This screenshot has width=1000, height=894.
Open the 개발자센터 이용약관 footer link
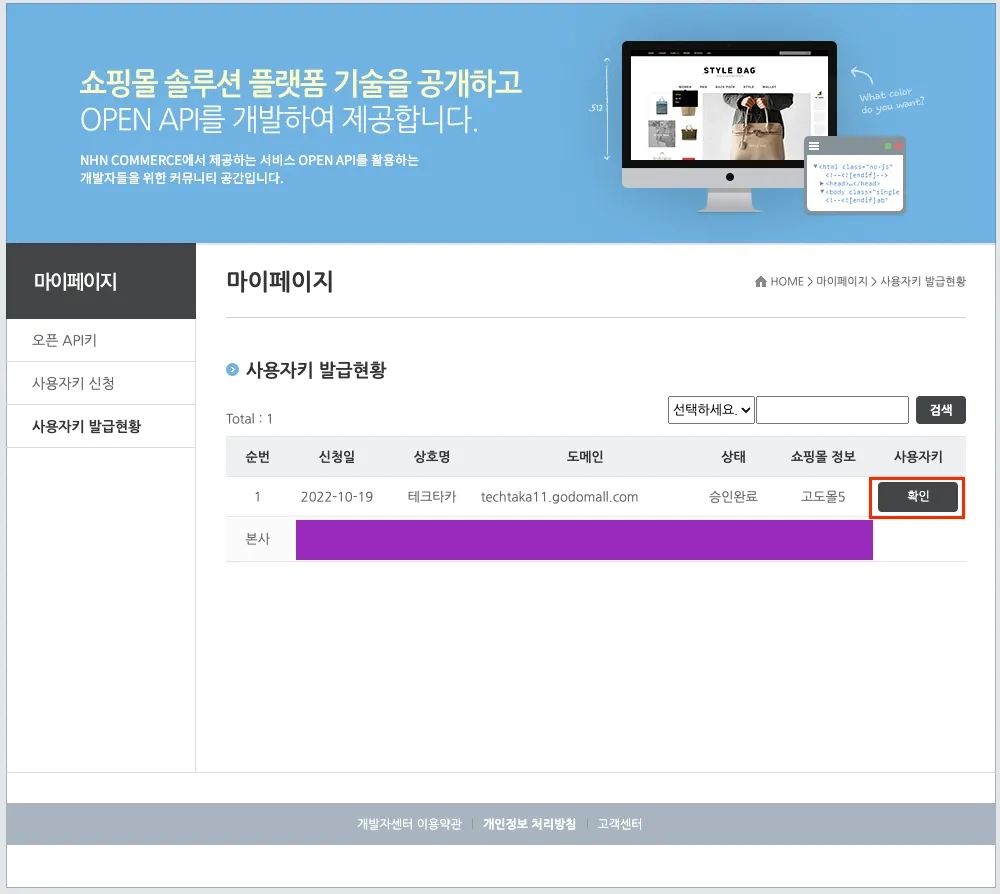click(x=409, y=824)
